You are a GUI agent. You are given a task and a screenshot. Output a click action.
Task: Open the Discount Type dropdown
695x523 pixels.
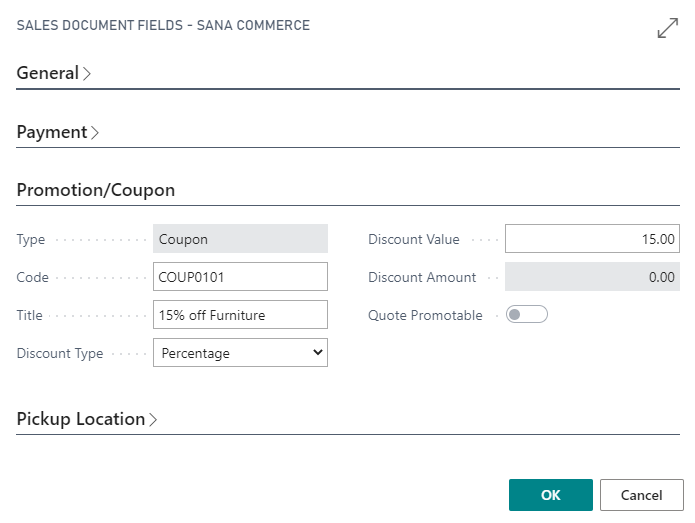[240, 353]
